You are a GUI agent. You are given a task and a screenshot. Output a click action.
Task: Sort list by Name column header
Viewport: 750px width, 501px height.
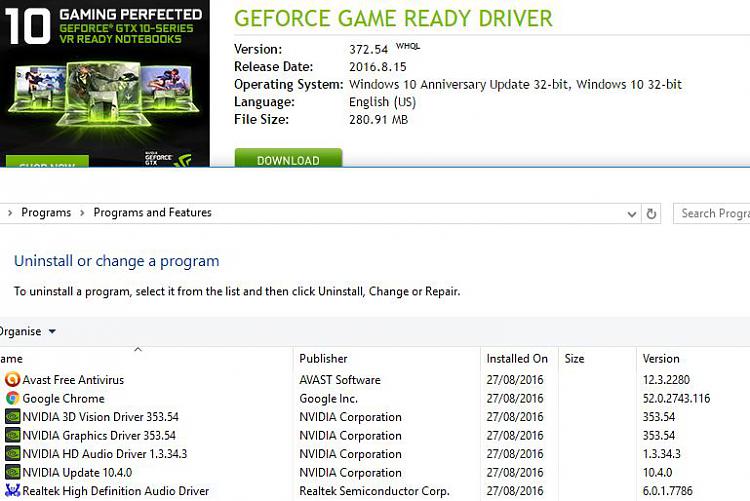click(x=146, y=358)
